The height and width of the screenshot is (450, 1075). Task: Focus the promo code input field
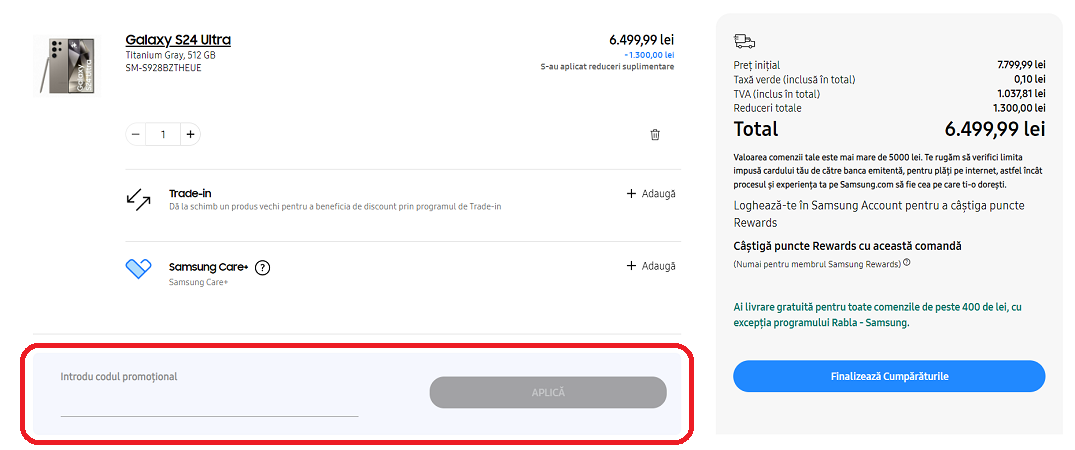coord(209,402)
